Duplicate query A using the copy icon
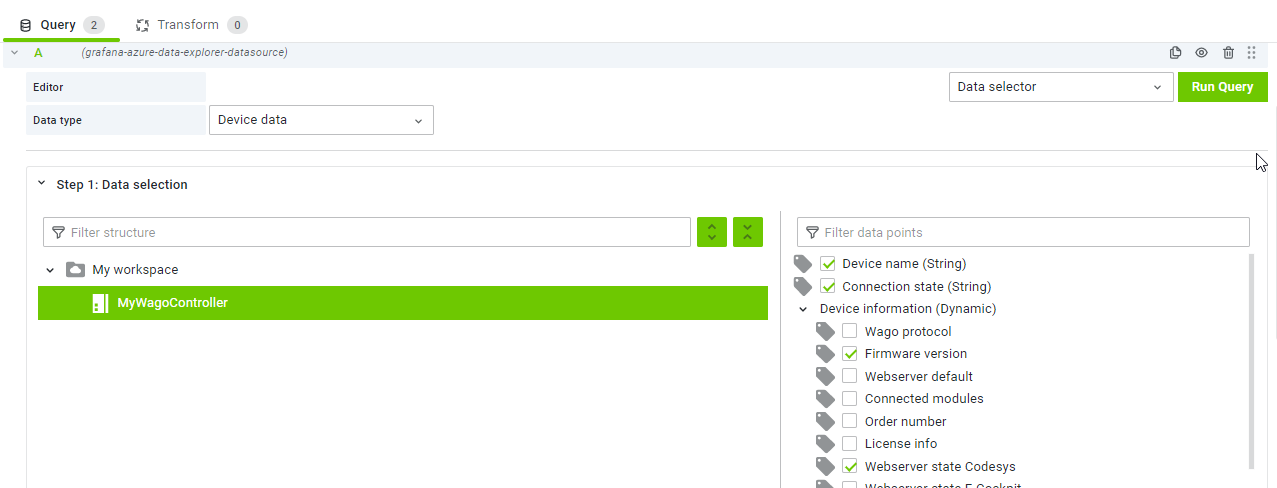 pyautogui.click(x=1176, y=53)
